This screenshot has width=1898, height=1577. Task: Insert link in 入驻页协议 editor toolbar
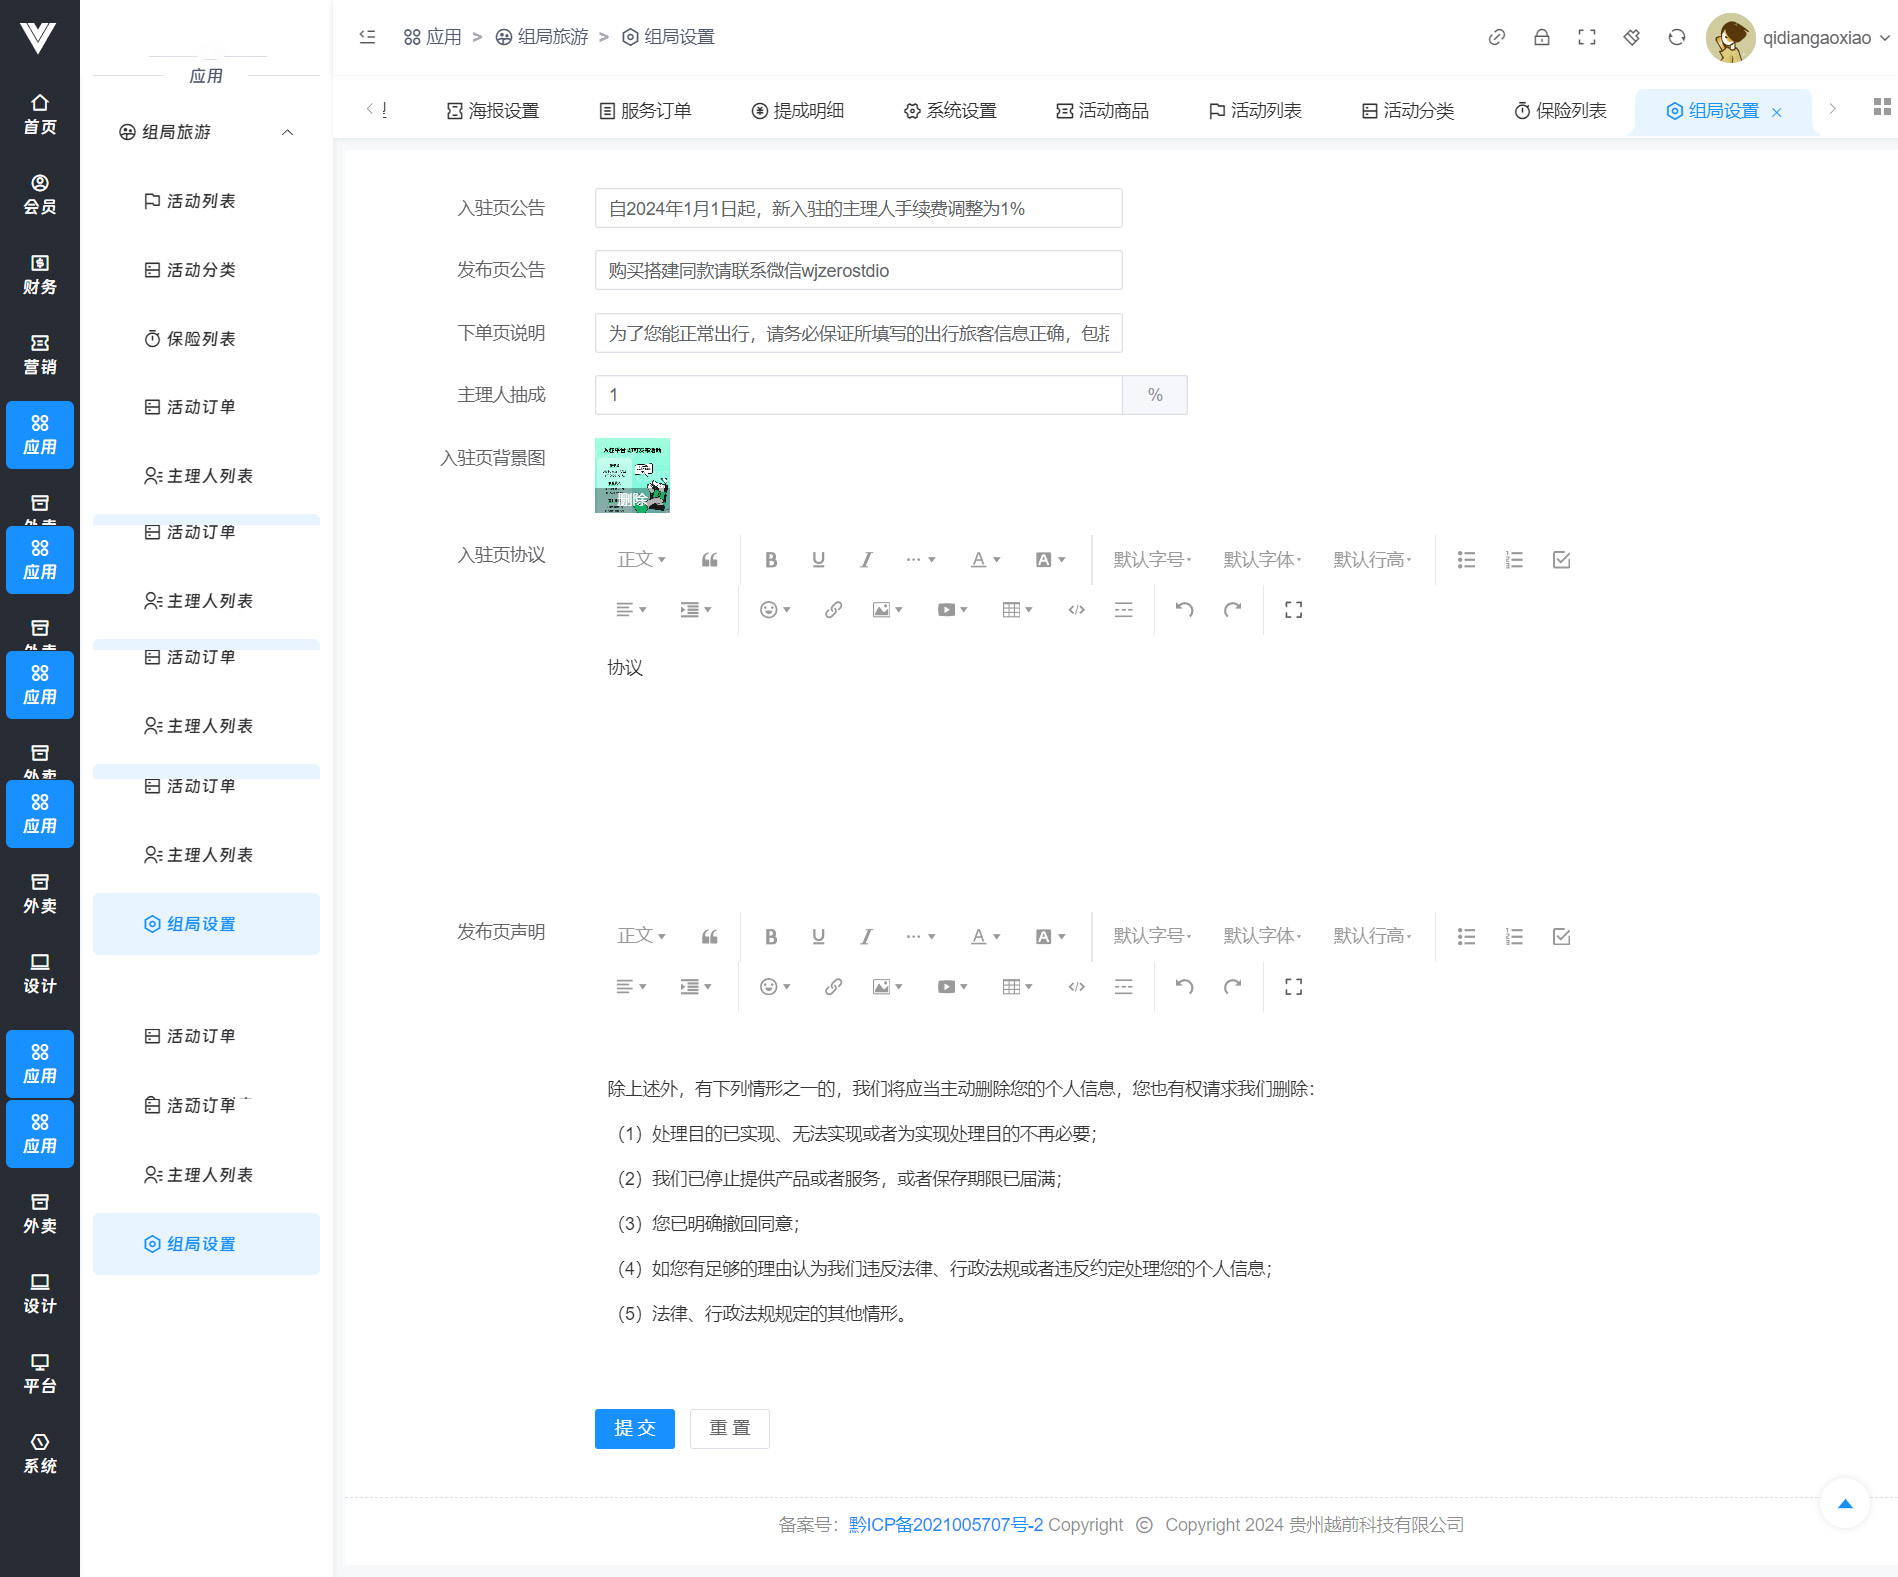(x=833, y=610)
